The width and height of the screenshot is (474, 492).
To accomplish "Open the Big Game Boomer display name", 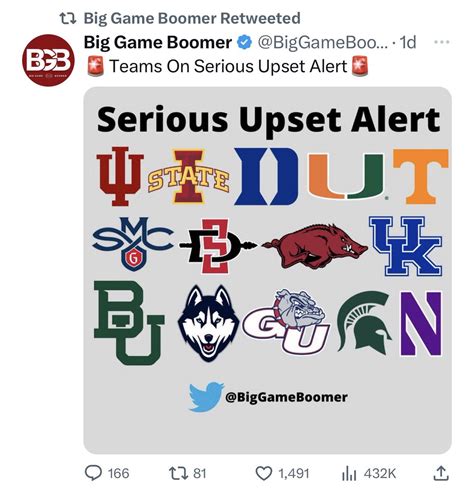I will tap(158, 42).
